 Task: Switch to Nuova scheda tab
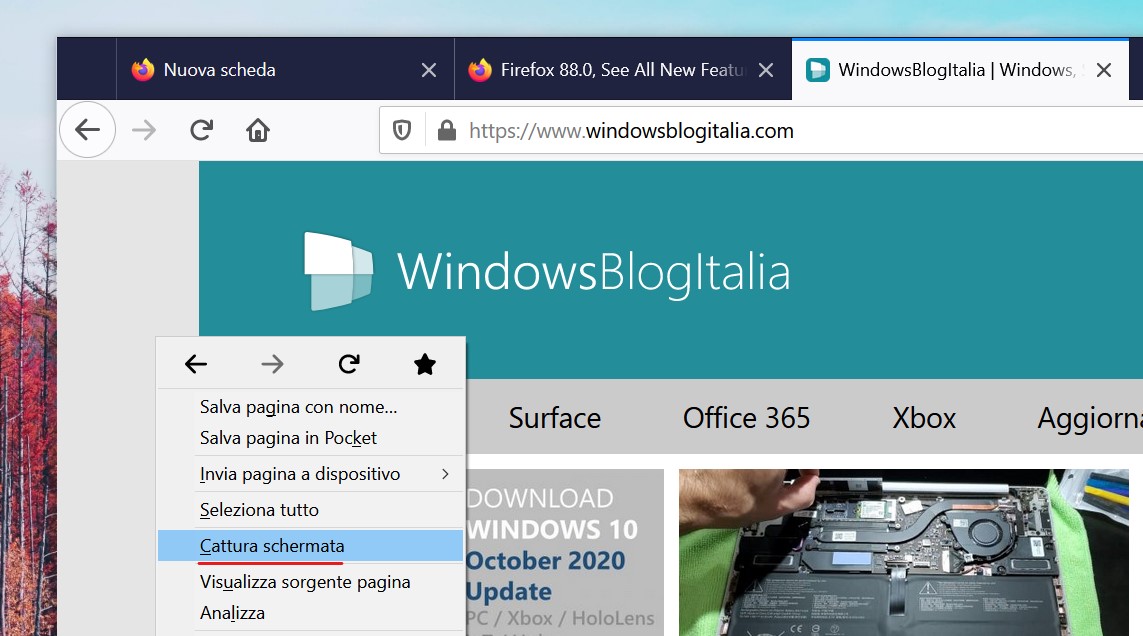pyautogui.click(x=285, y=69)
